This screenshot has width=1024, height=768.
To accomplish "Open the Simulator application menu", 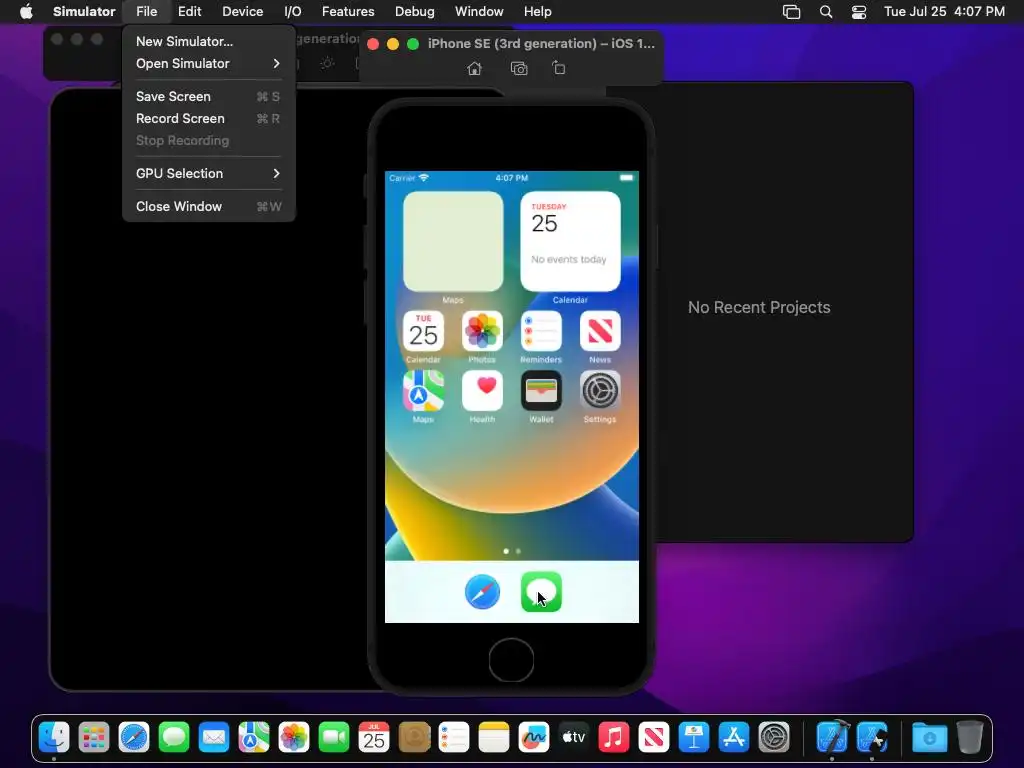I will pyautogui.click(x=84, y=11).
